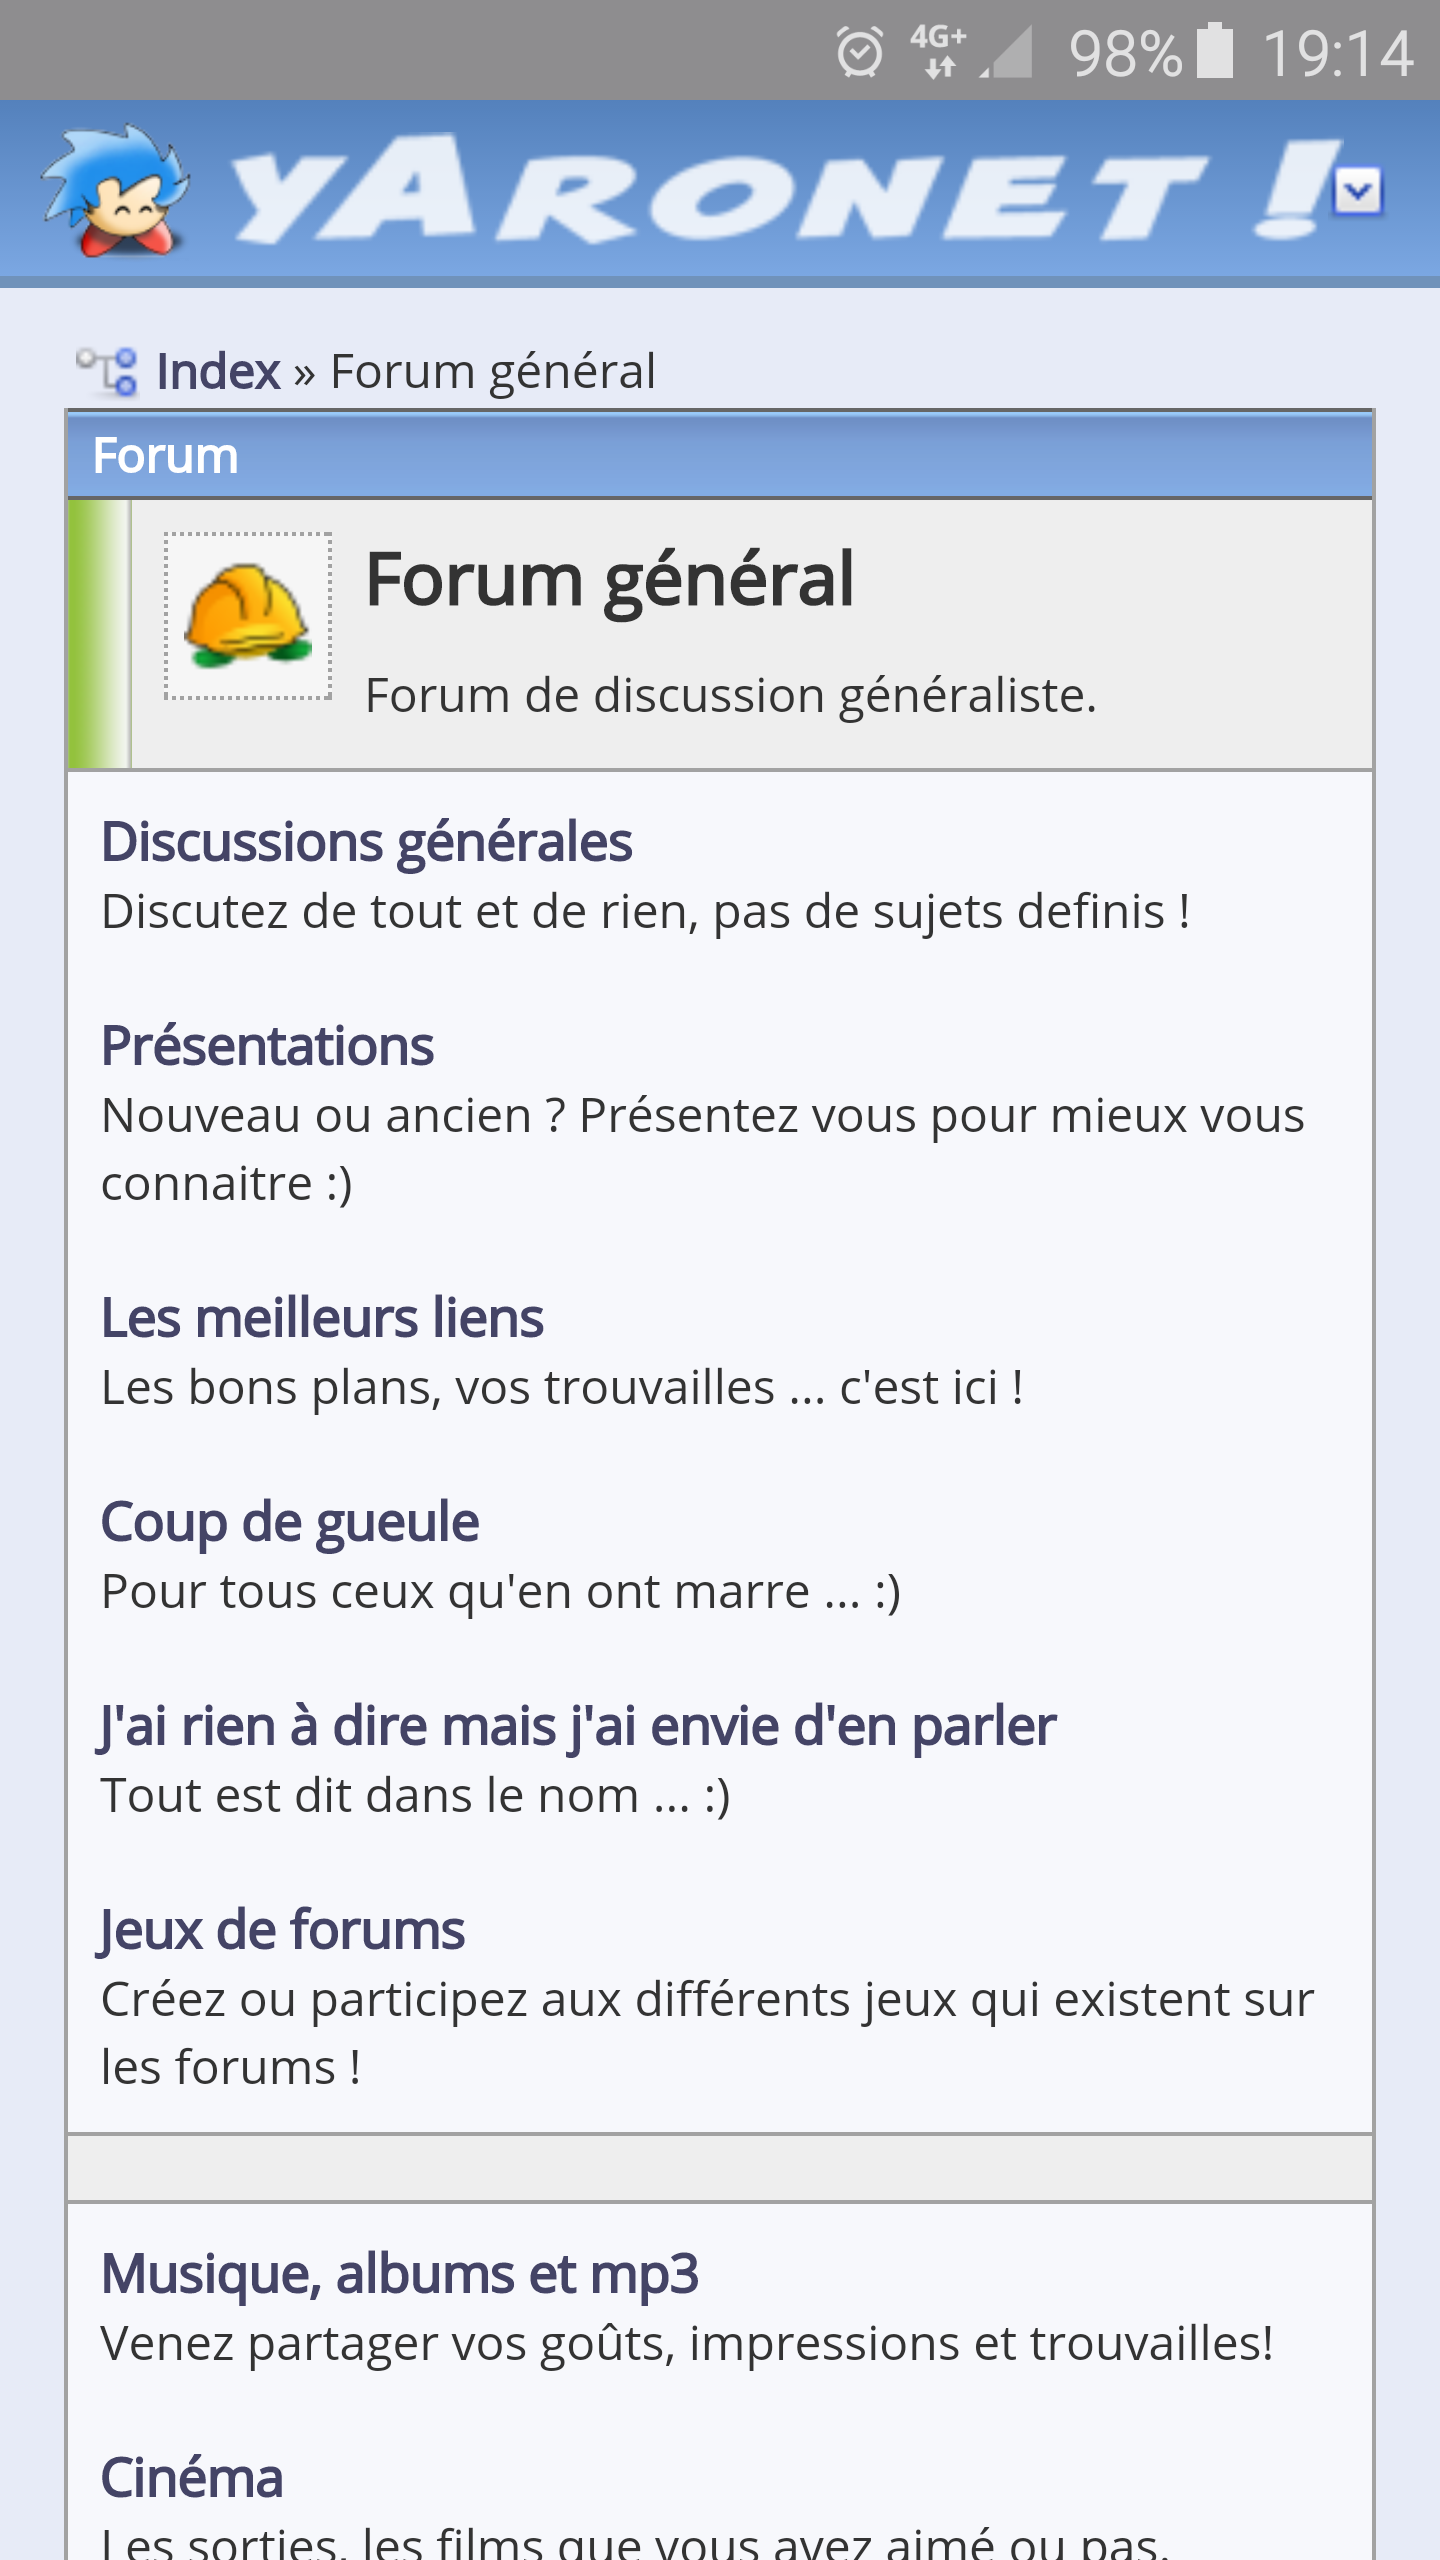
Task: Open the header dropdown arrow menu
Action: pos(1358,190)
